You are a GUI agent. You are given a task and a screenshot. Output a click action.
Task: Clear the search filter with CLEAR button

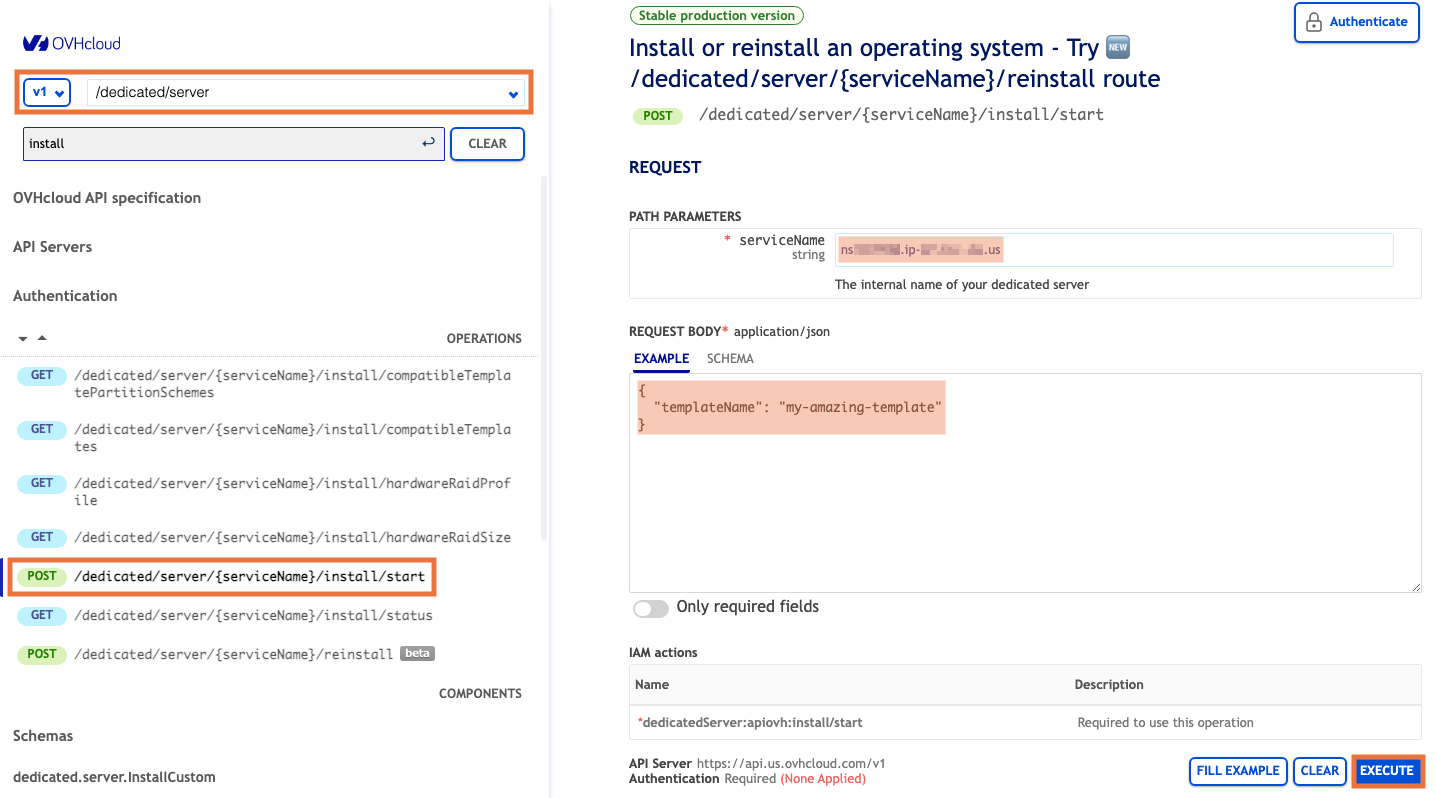coord(487,144)
